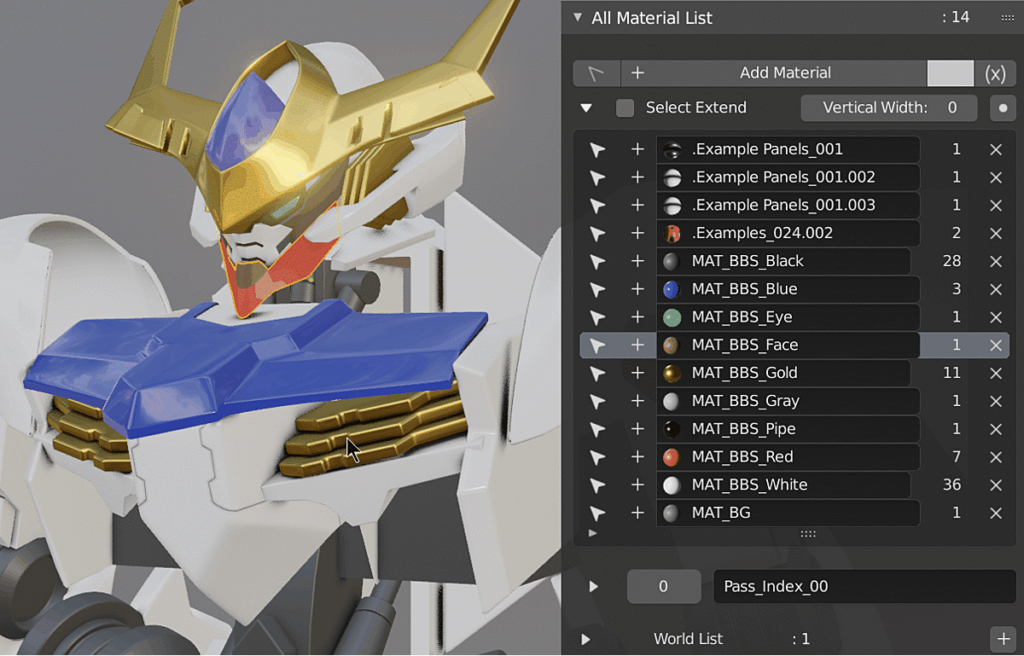Enable the Select Extend checkbox

tap(625, 108)
